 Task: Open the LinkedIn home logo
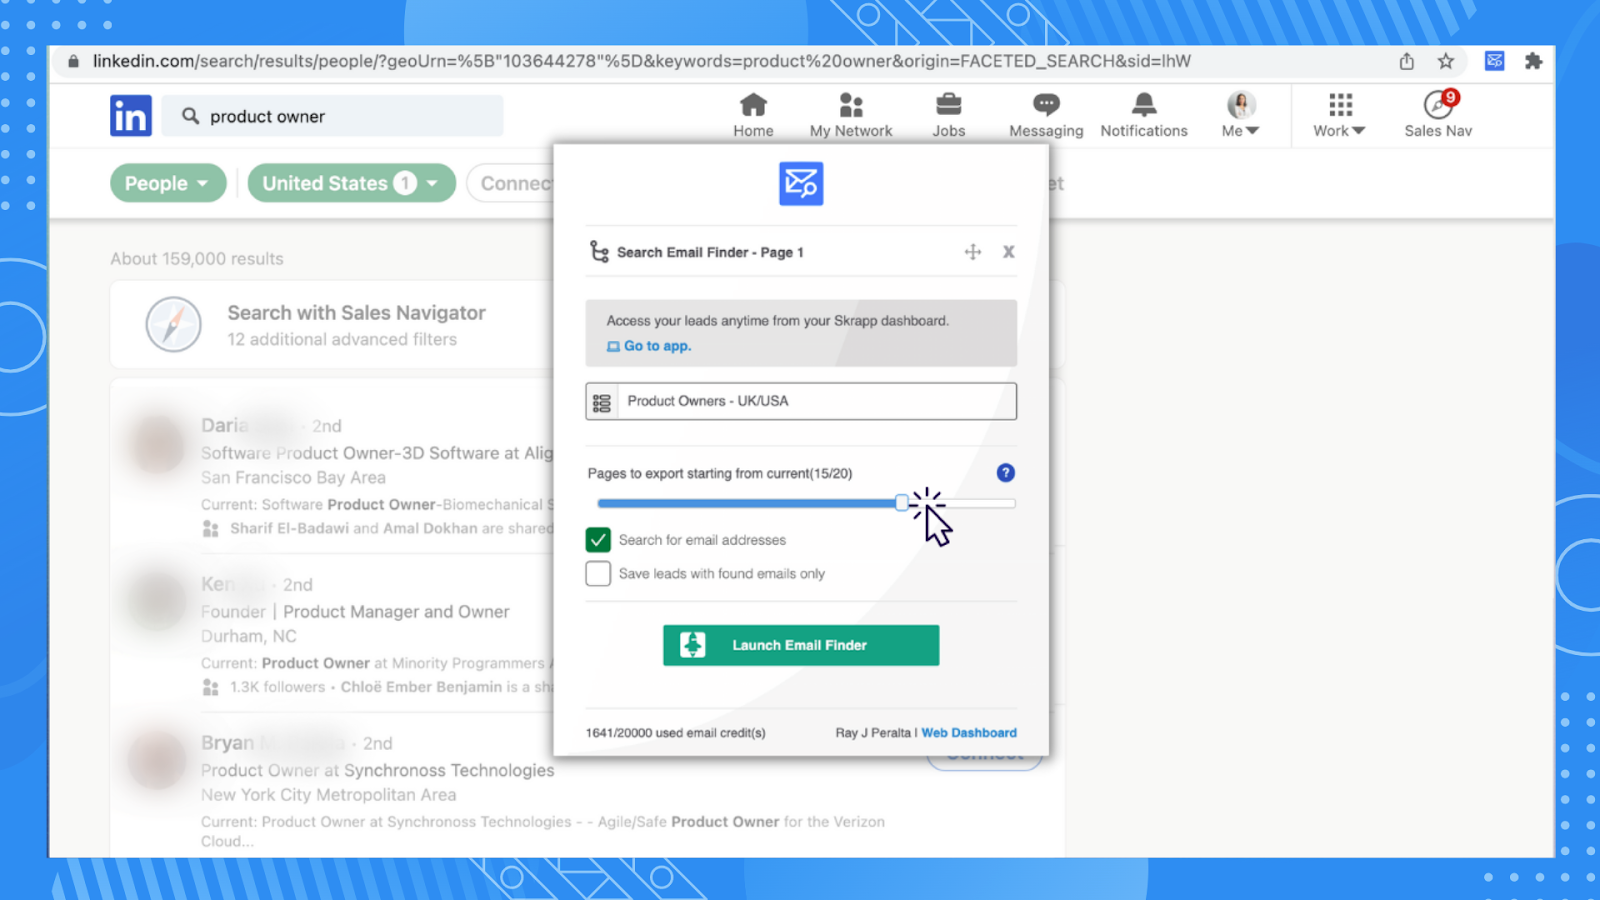tap(131, 116)
